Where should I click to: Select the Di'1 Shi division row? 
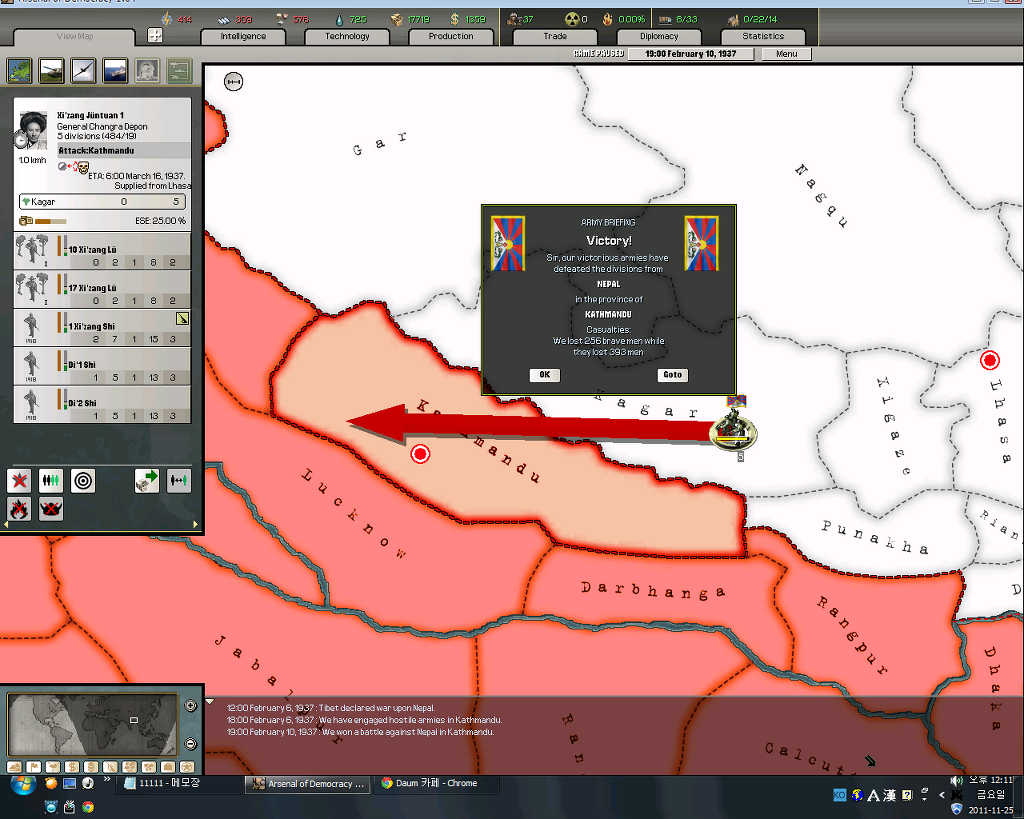(x=103, y=366)
